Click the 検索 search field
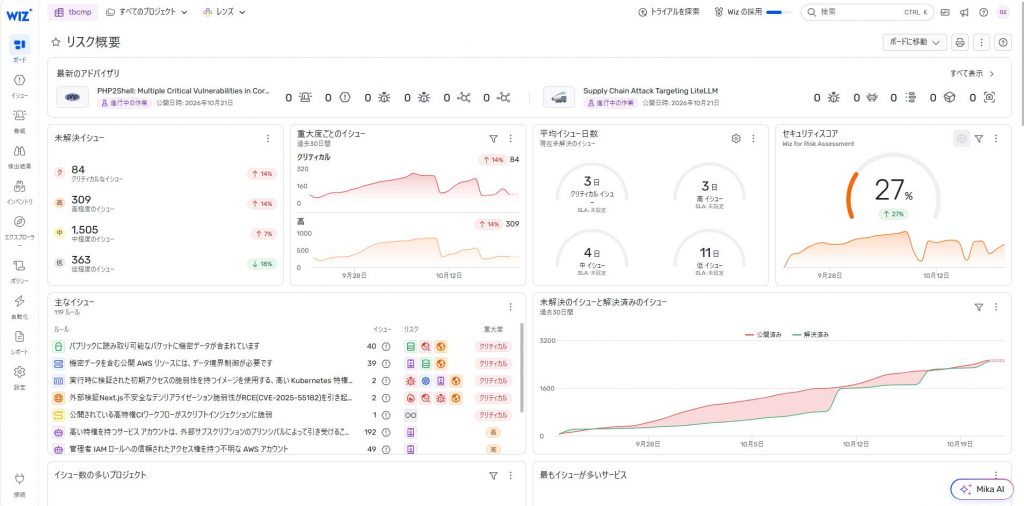 click(x=867, y=12)
